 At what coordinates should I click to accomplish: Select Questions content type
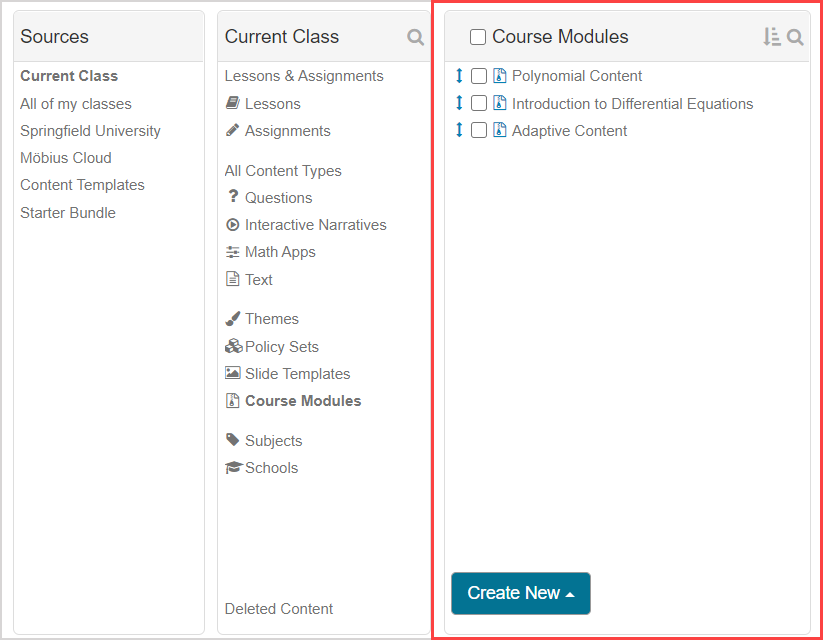pyautogui.click(x=278, y=198)
